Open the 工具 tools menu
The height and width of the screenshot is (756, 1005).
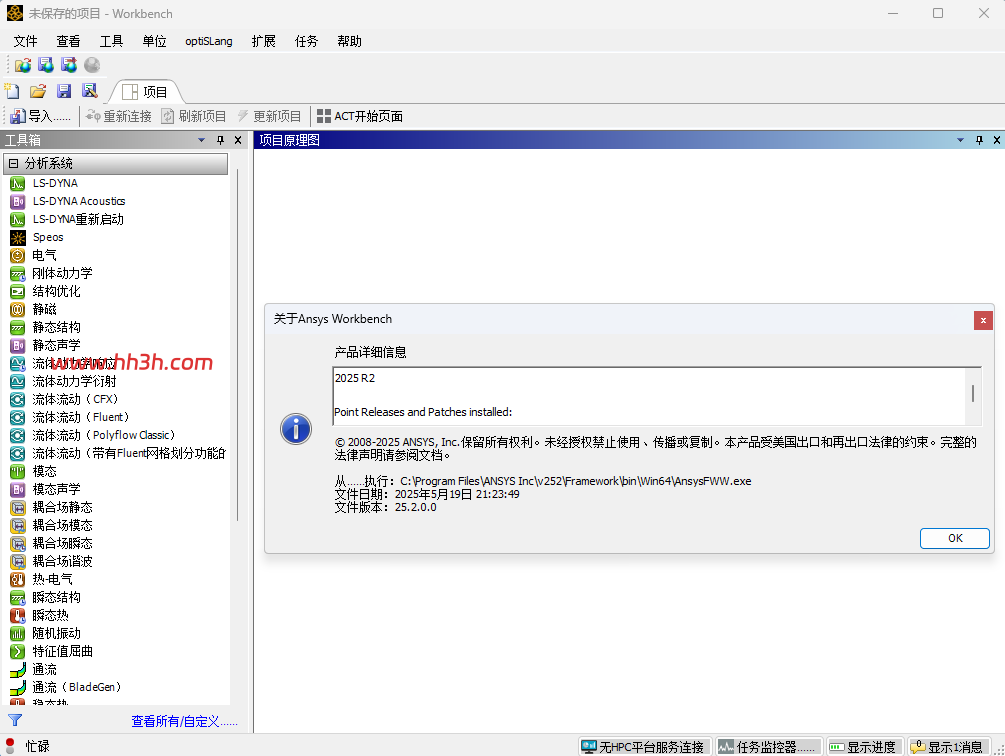tap(111, 41)
